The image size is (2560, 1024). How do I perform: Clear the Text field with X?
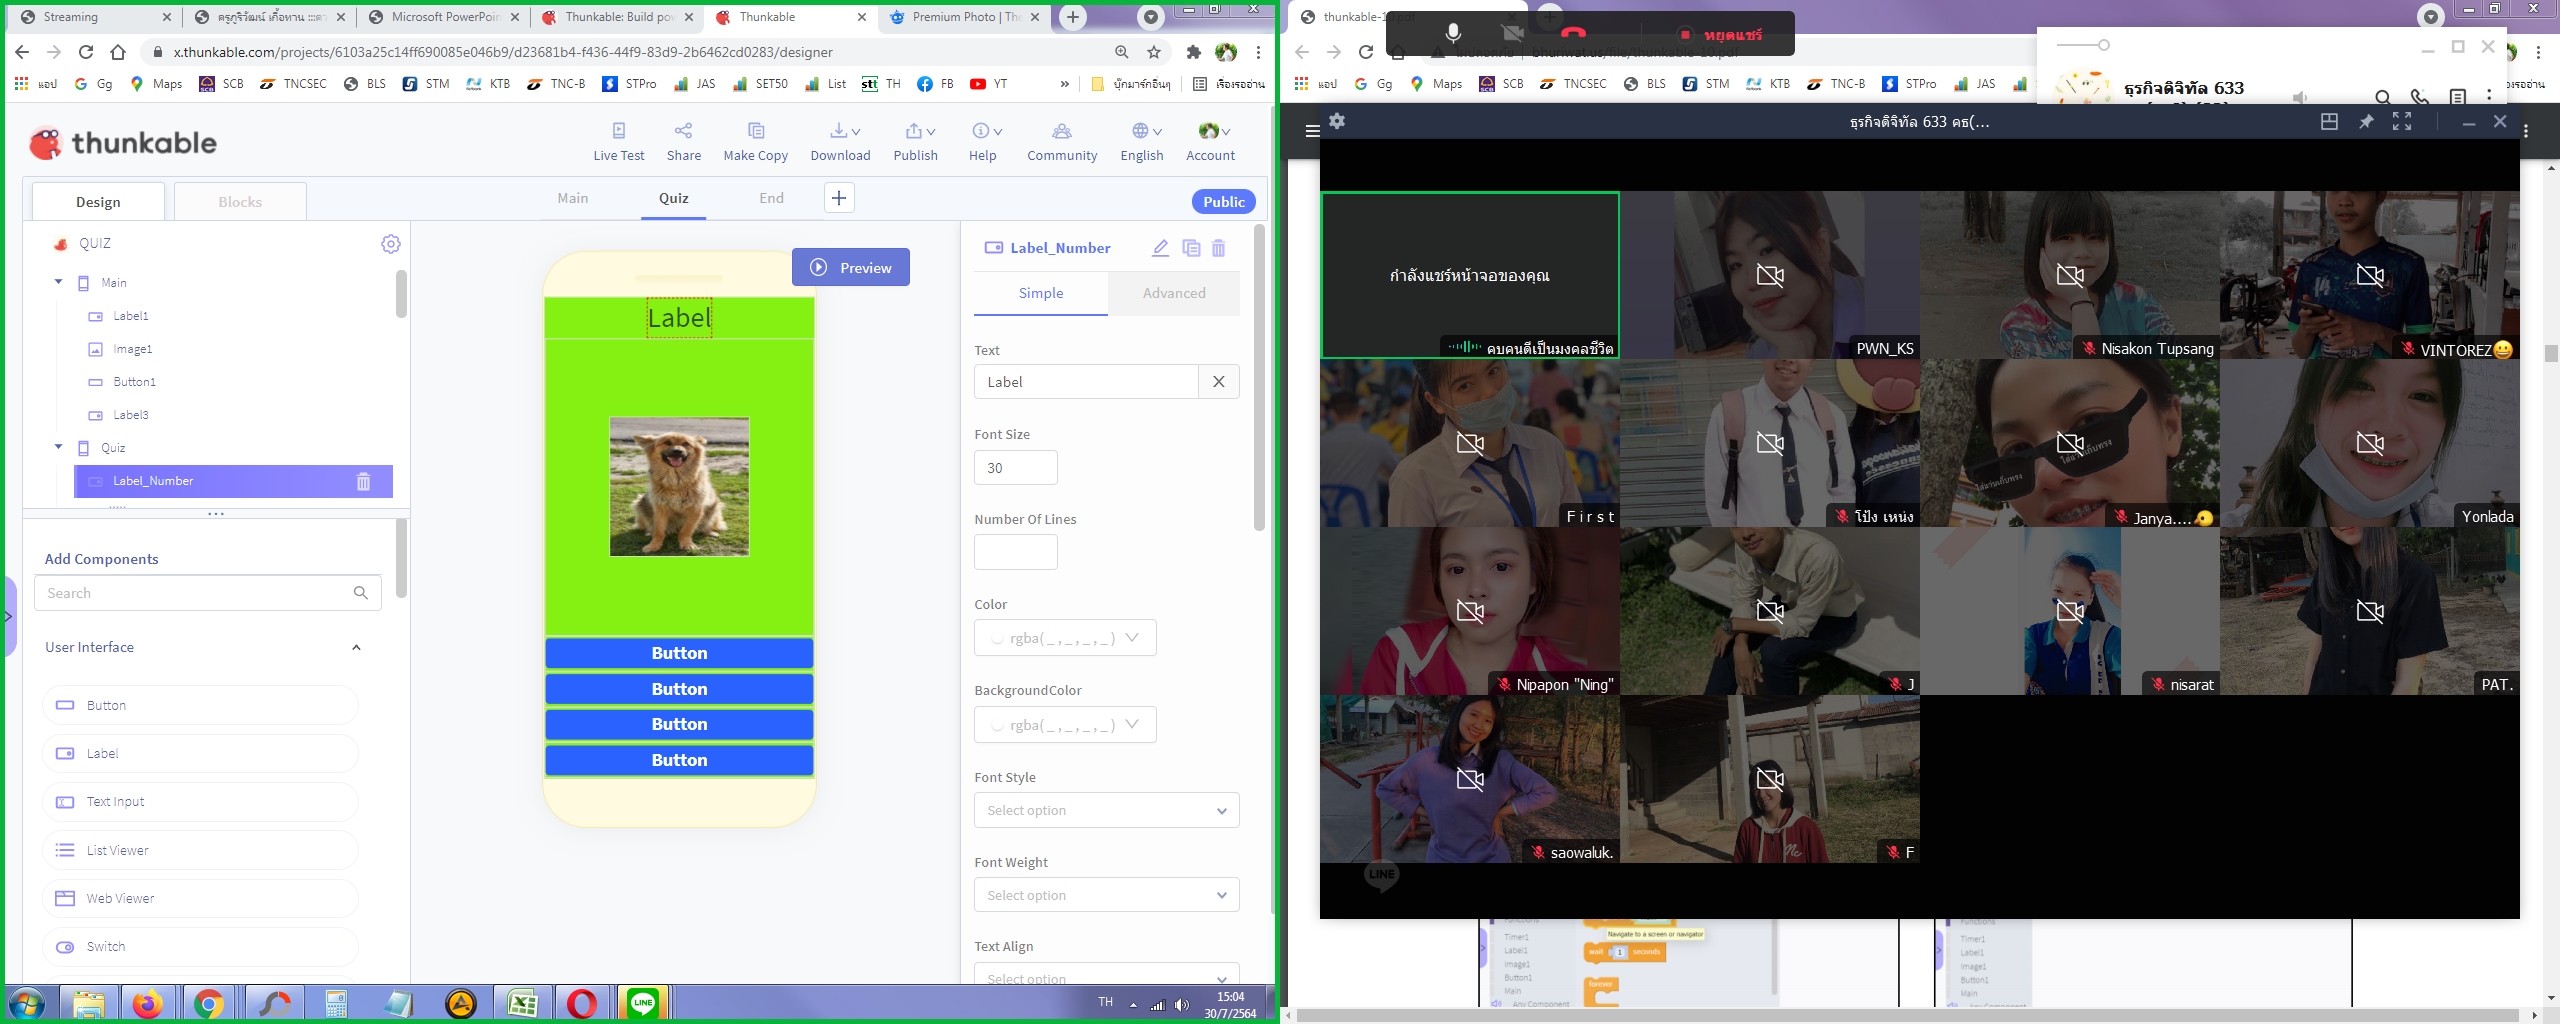1219,381
